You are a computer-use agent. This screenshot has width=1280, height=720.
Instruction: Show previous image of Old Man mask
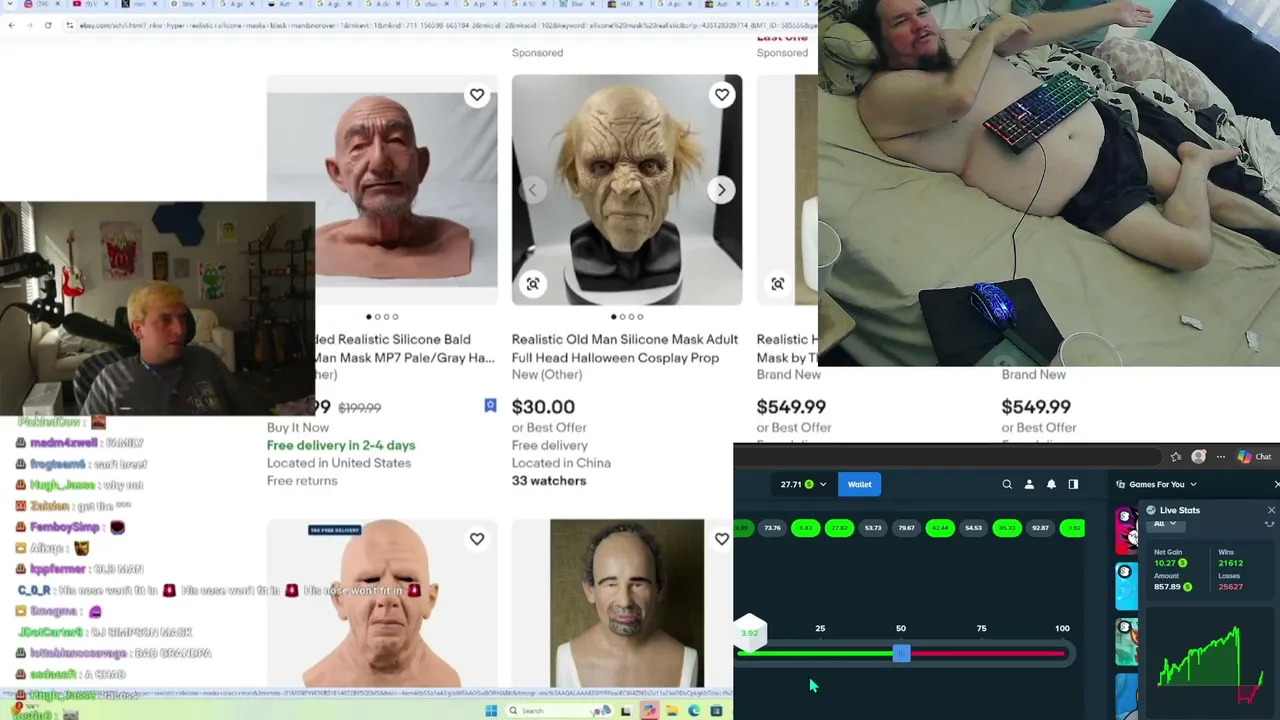point(533,190)
